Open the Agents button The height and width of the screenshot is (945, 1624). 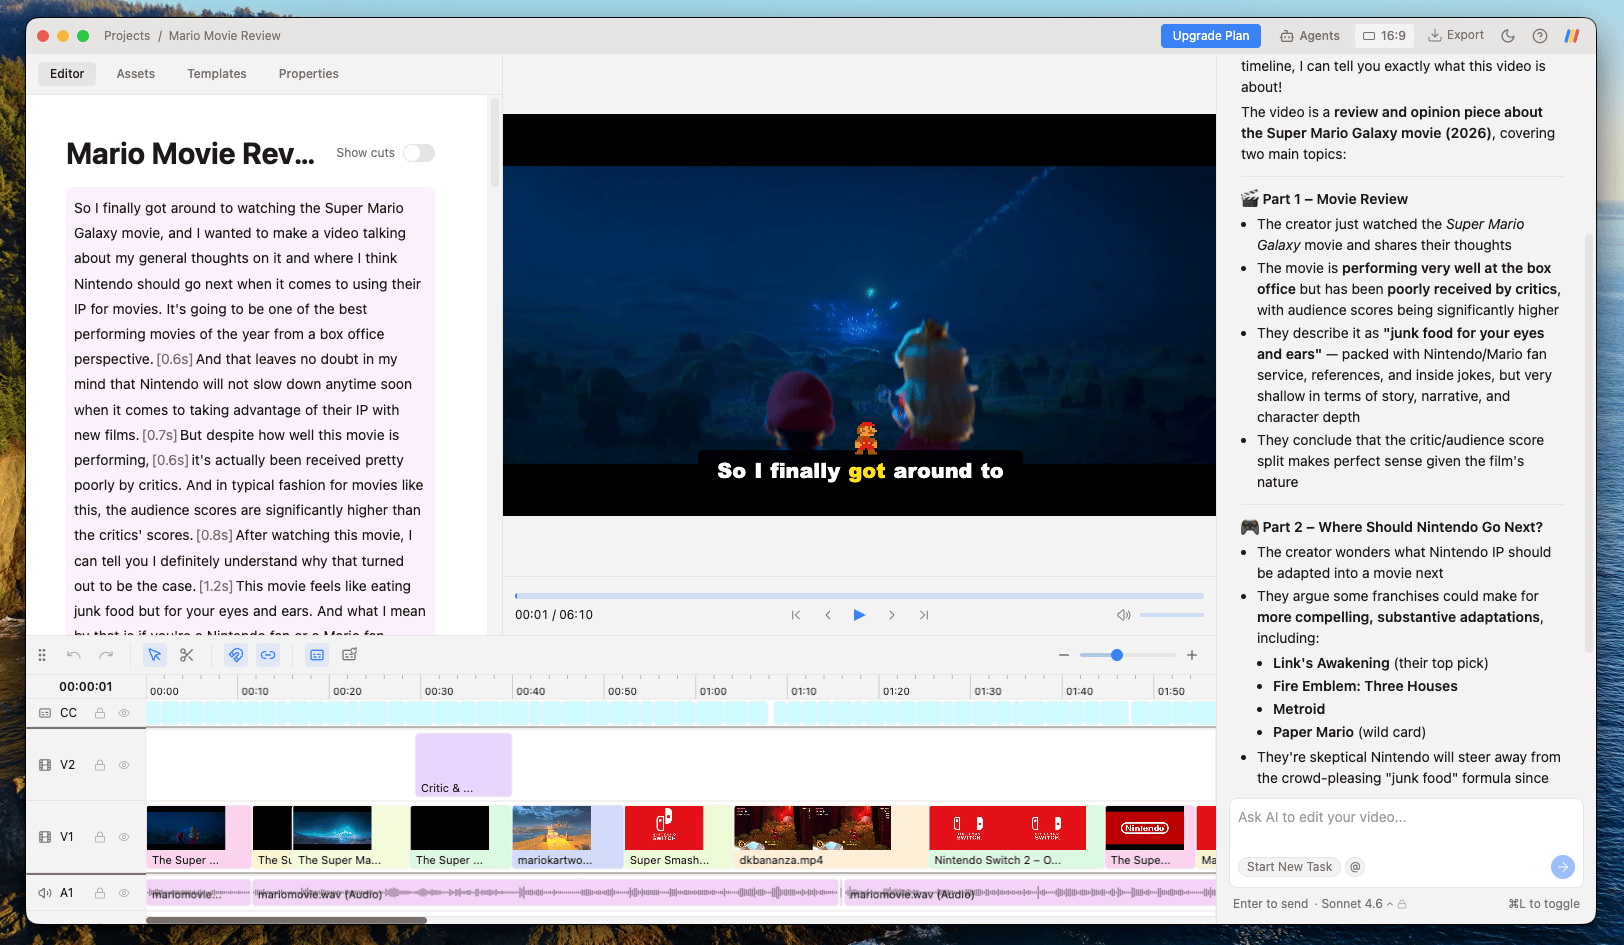1310,36
